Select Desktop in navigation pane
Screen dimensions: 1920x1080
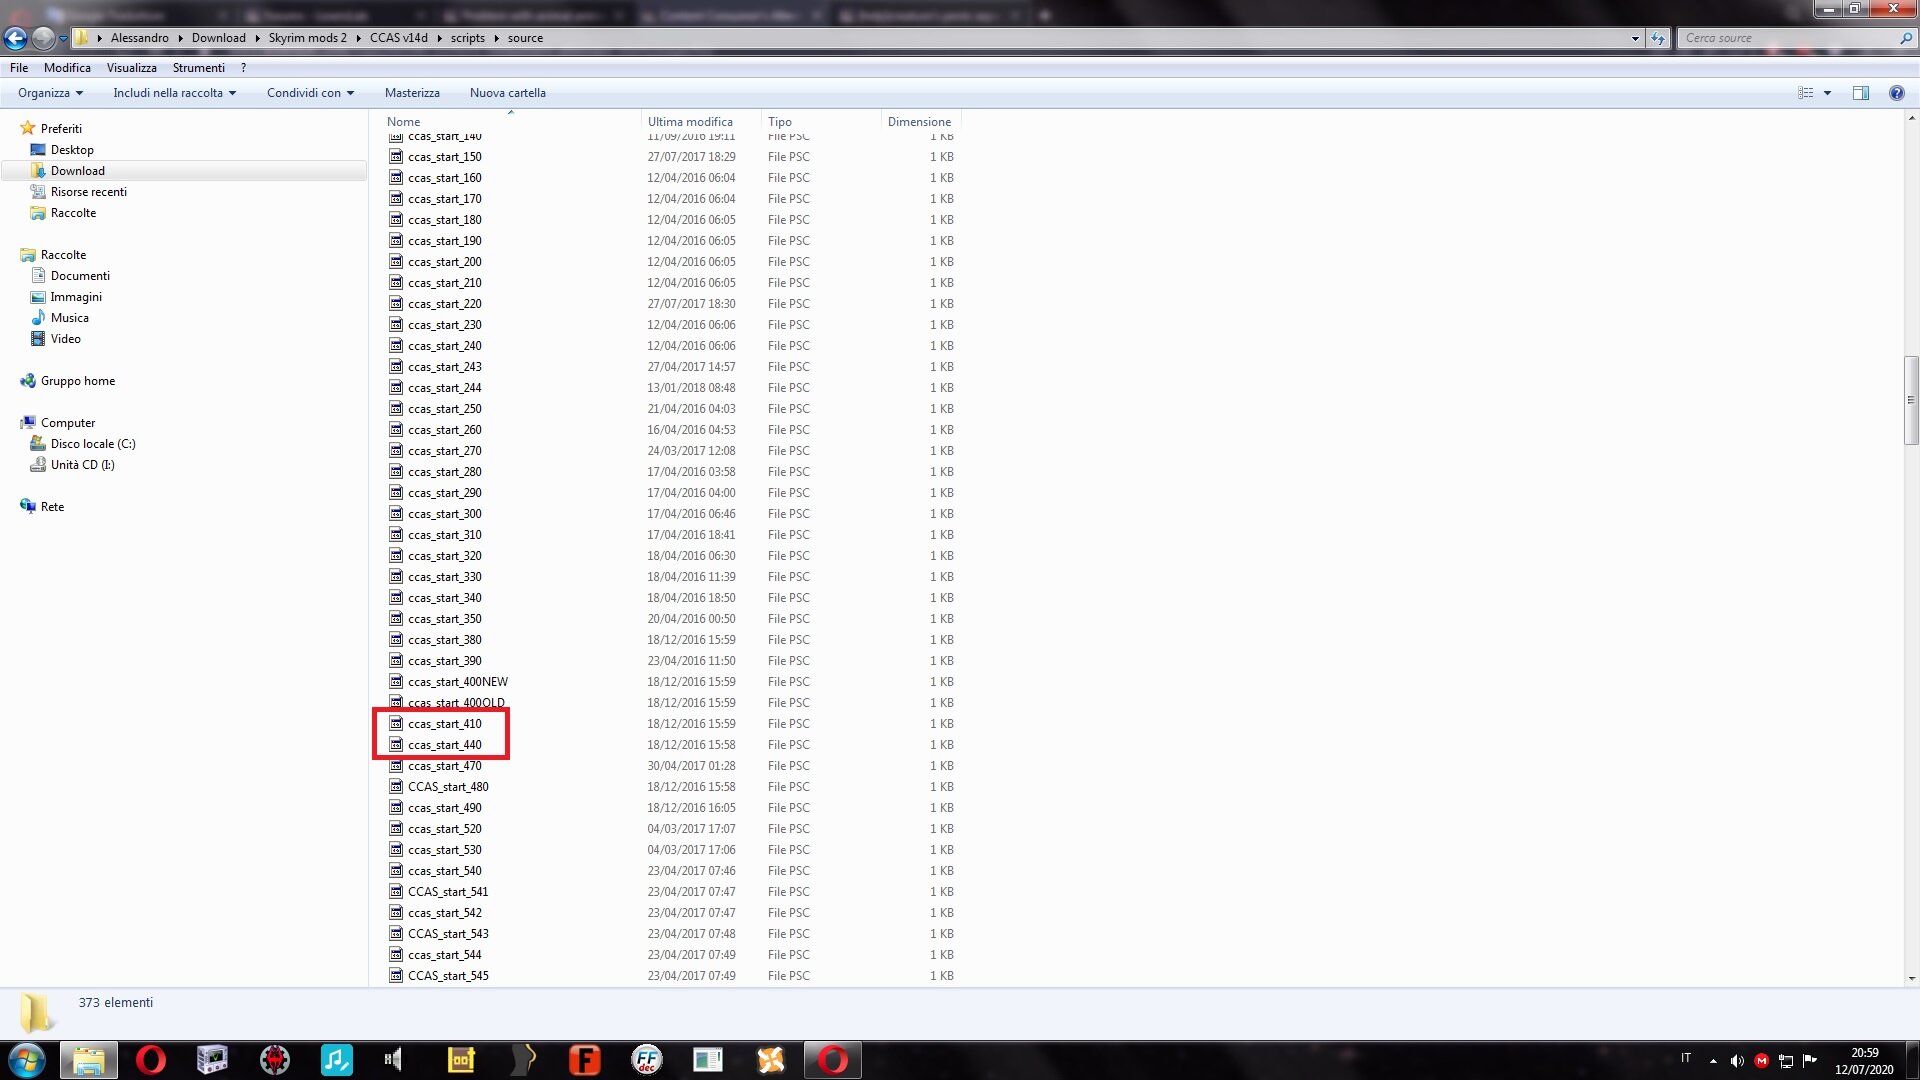(x=72, y=150)
